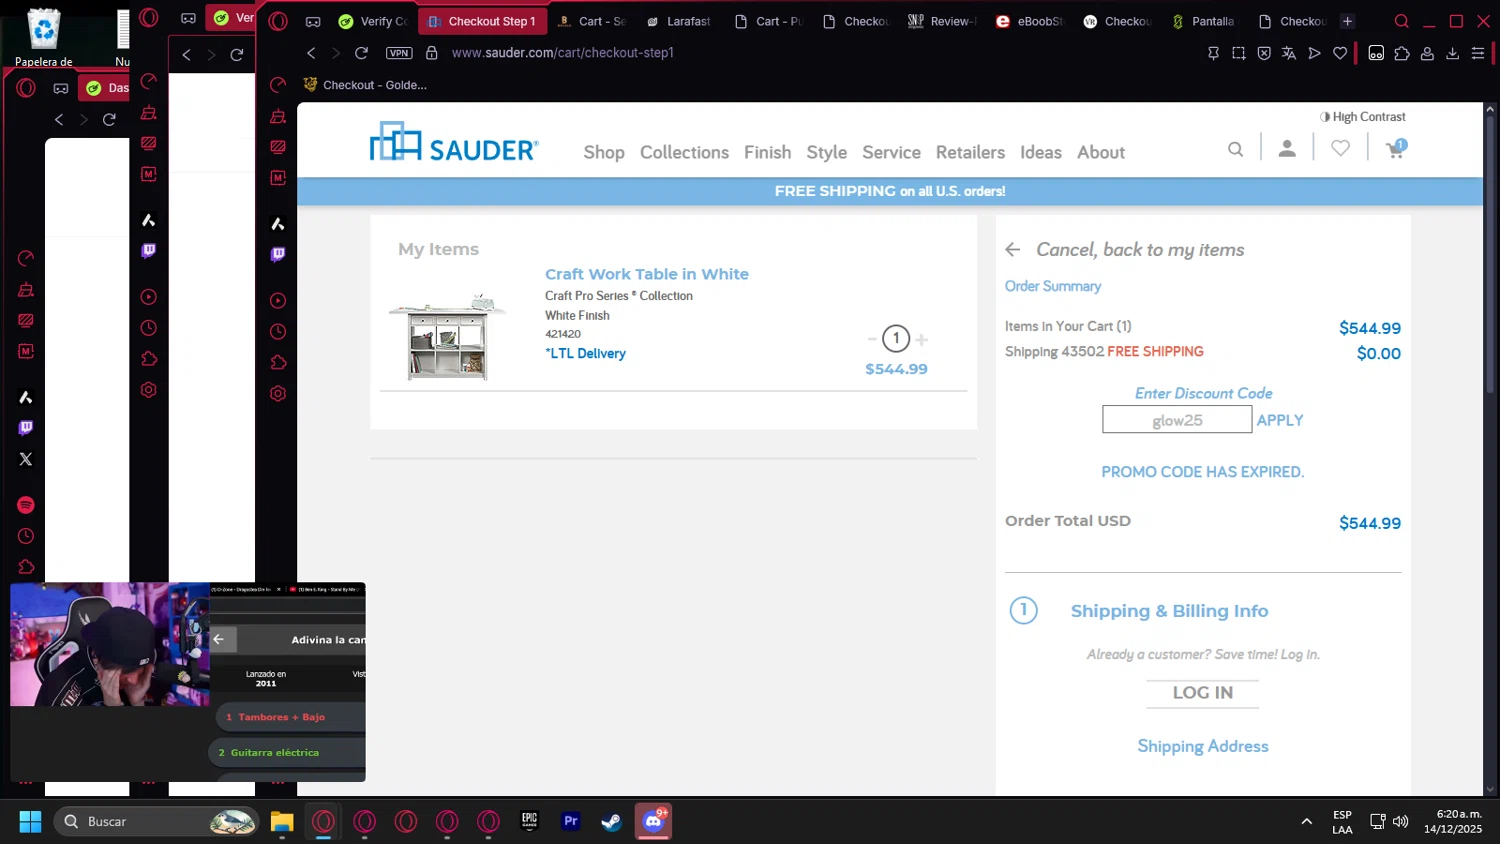Select Tambores + Bajo row in video overlay
This screenshot has width=1500, height=844.
[291, 717]
